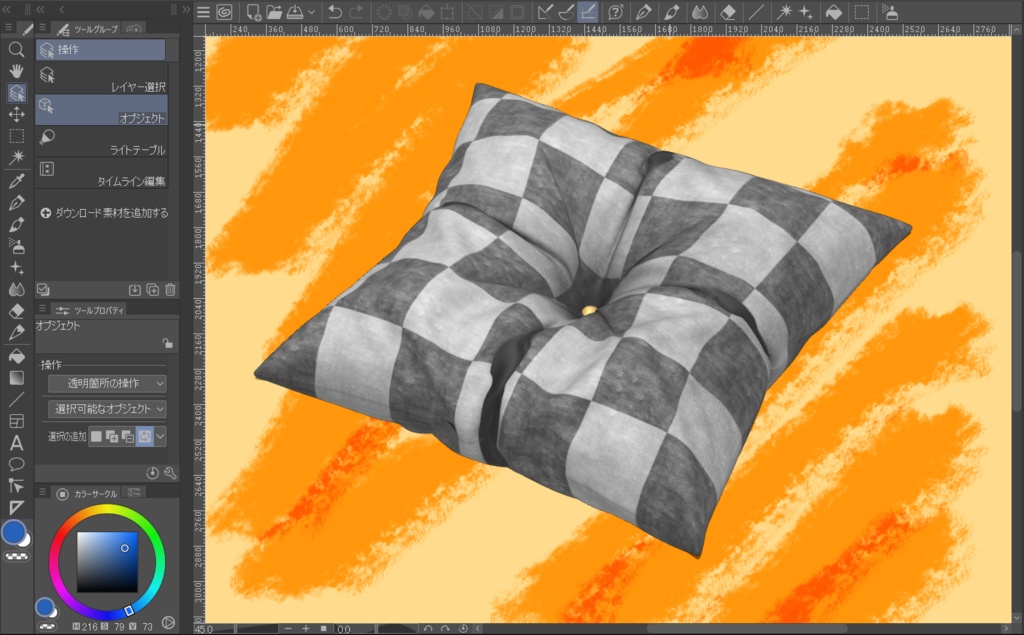Choose the オブジェクト sub tool
Screen dimensions: 1024x635
(102, 110)
